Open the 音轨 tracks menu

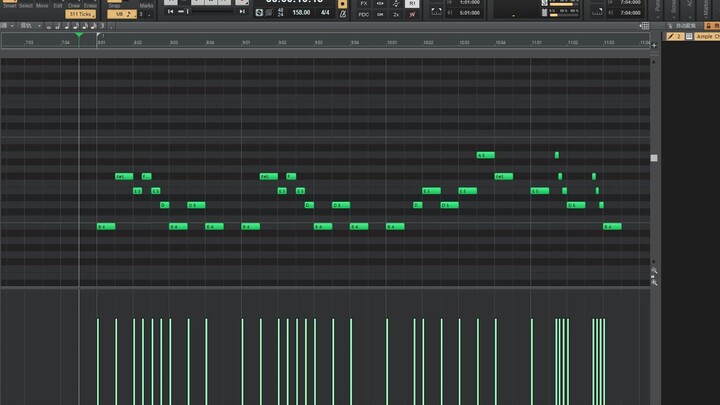click(26, 26)
